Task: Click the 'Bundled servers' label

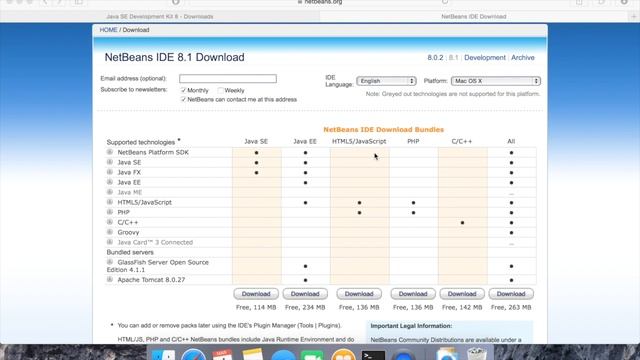Action: point(130,252)
